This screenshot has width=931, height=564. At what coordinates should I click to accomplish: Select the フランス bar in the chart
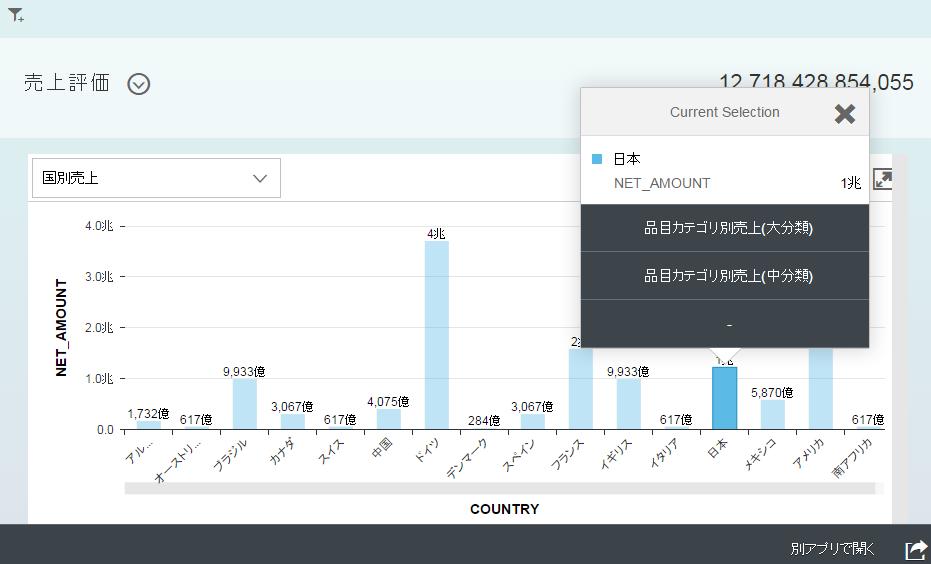coord(580,390)
